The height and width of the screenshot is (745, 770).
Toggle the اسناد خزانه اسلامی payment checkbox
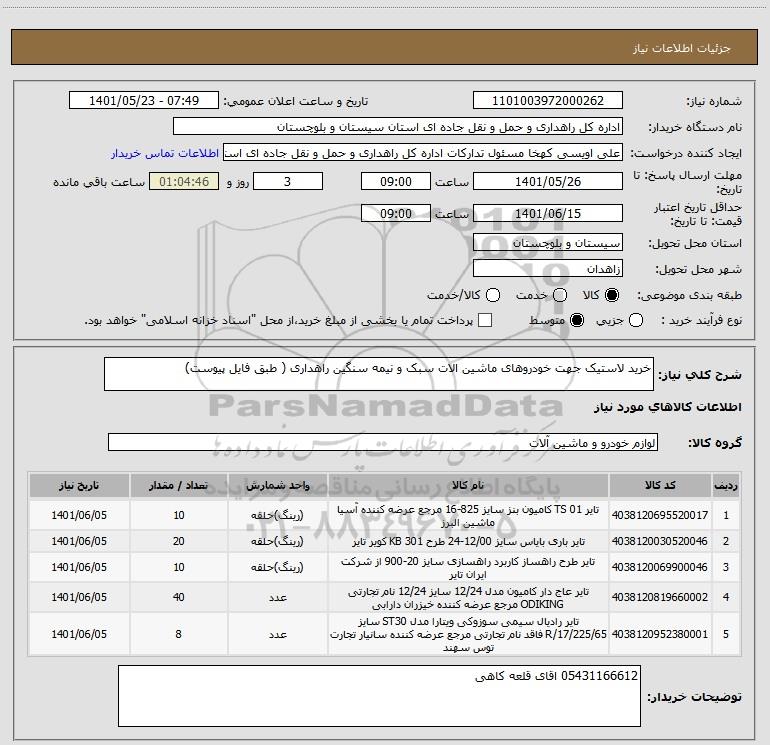click(x=485, y=321)
